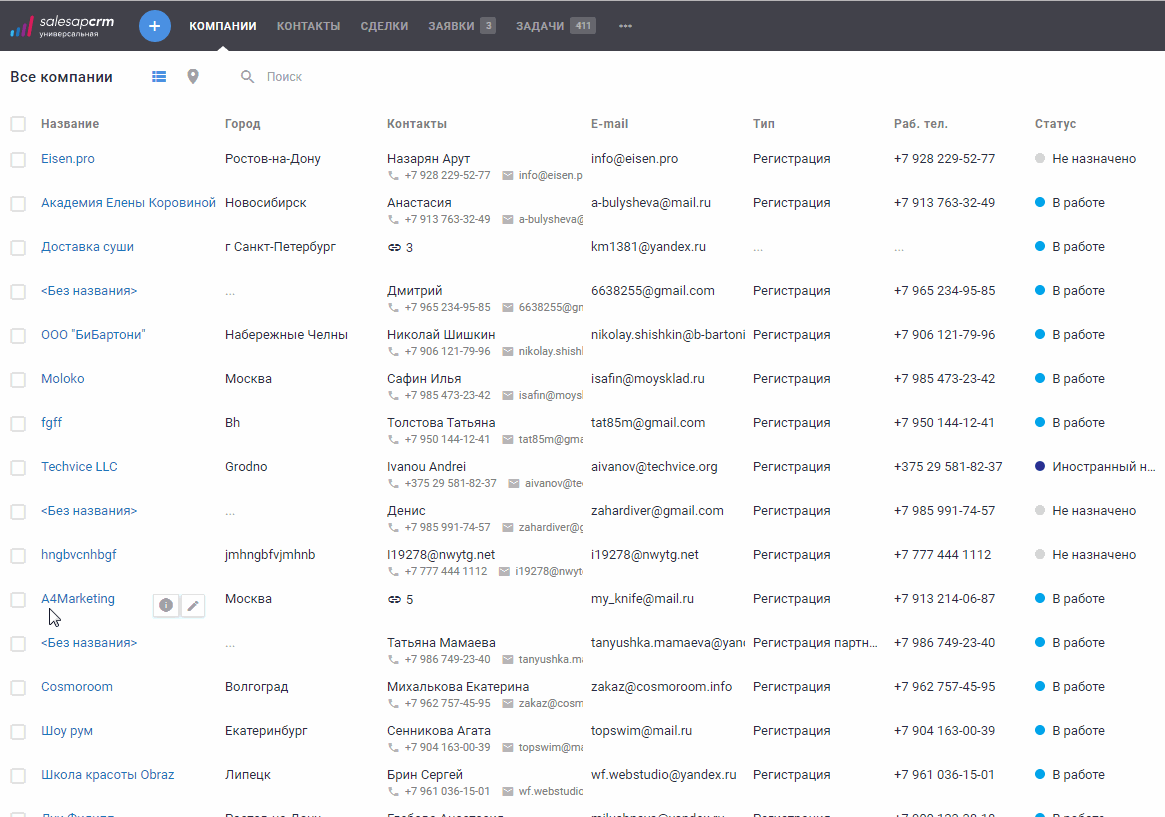1165x817 pixels.
Task: Click the SalesapCRM logo
Action: tap(62, 26)
